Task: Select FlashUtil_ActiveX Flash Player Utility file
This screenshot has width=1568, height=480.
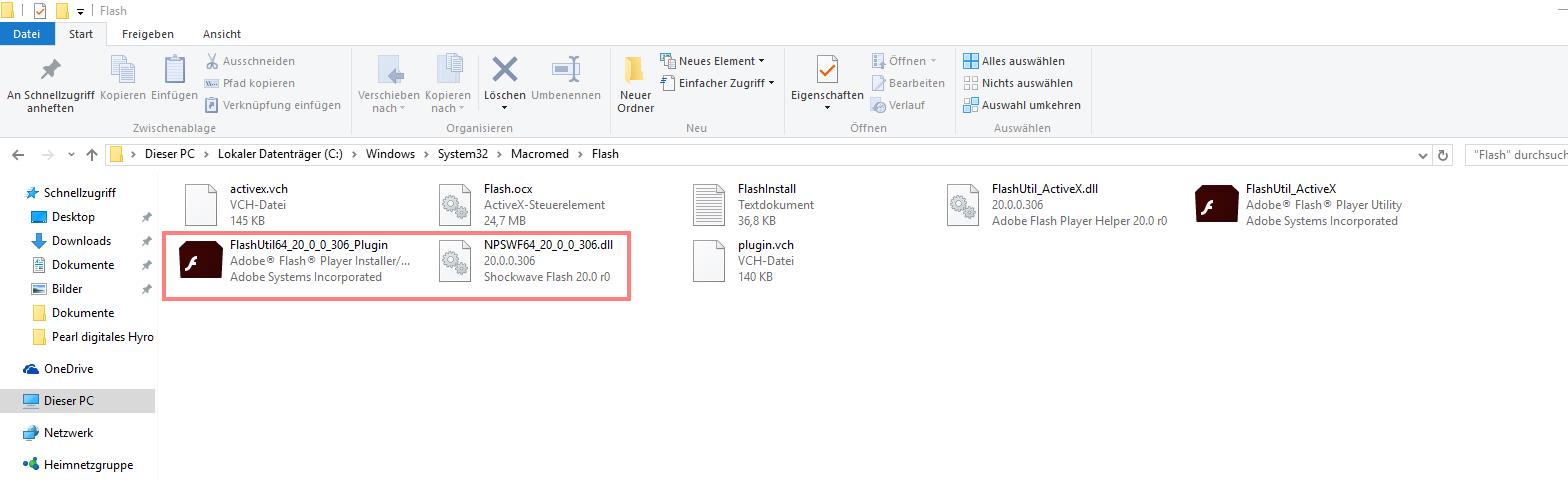Action: (1300, 204)
